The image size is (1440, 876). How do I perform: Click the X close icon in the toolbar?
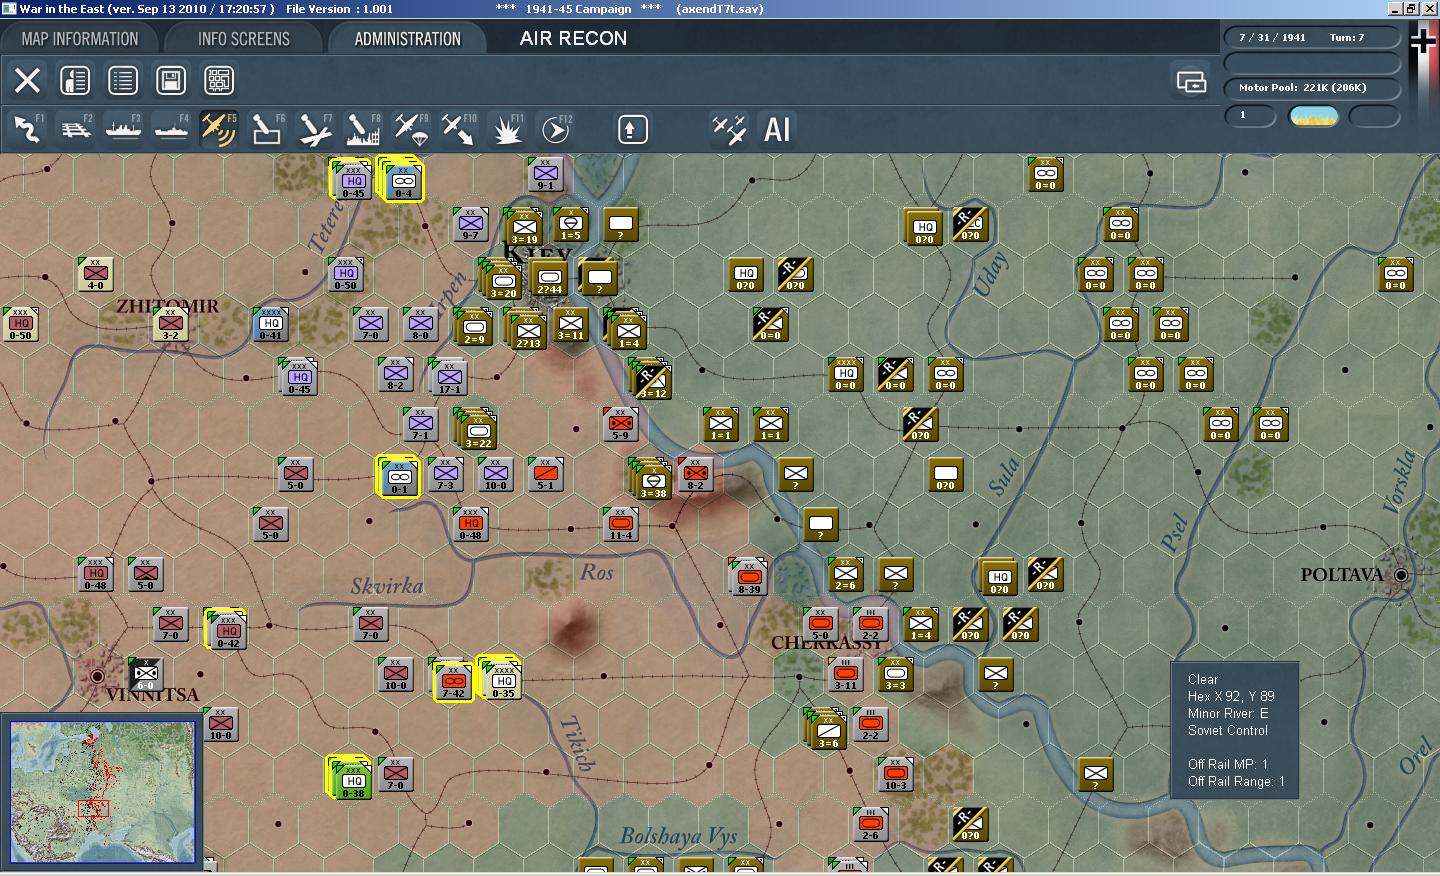click(x=27, y=80)
